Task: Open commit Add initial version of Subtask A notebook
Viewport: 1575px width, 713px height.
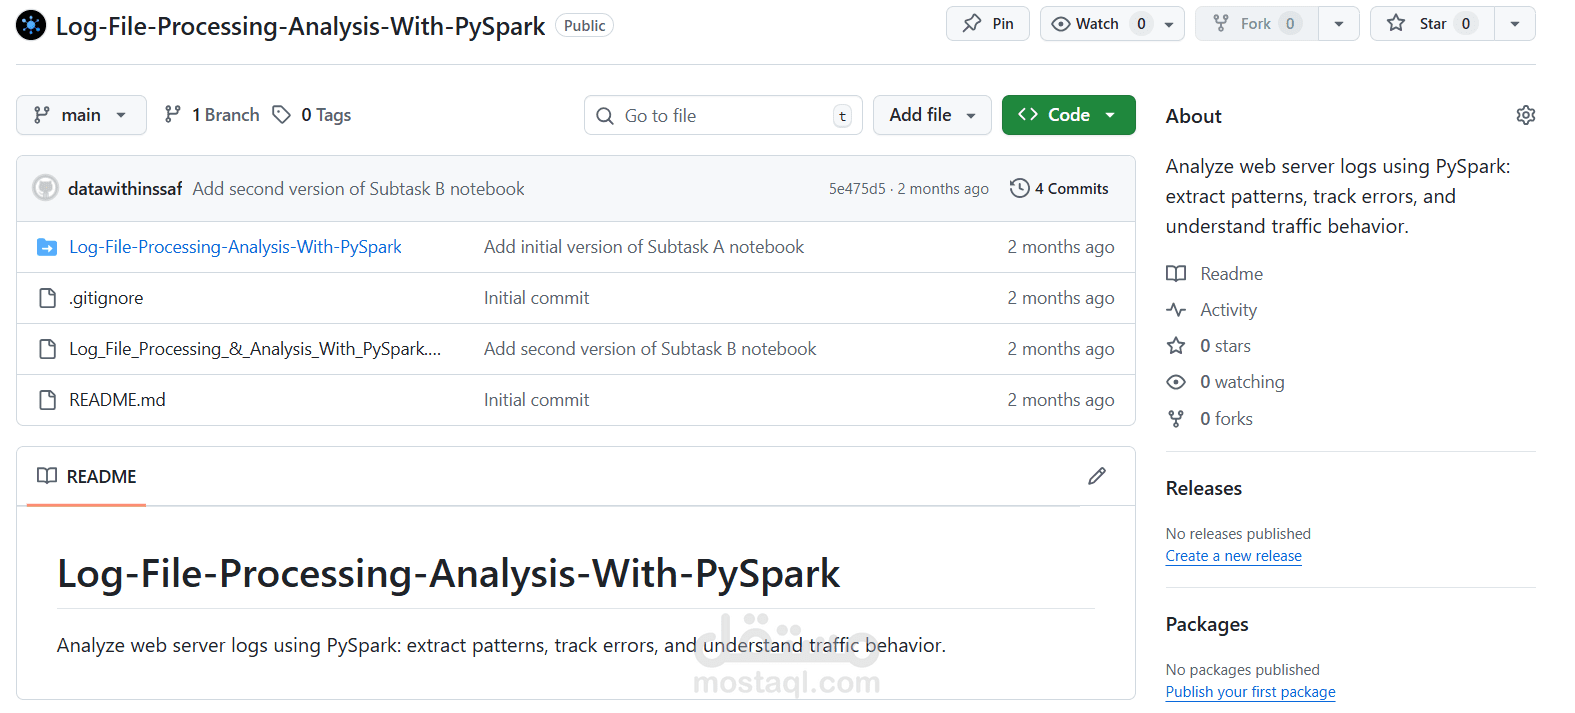Action: (644, 247)
